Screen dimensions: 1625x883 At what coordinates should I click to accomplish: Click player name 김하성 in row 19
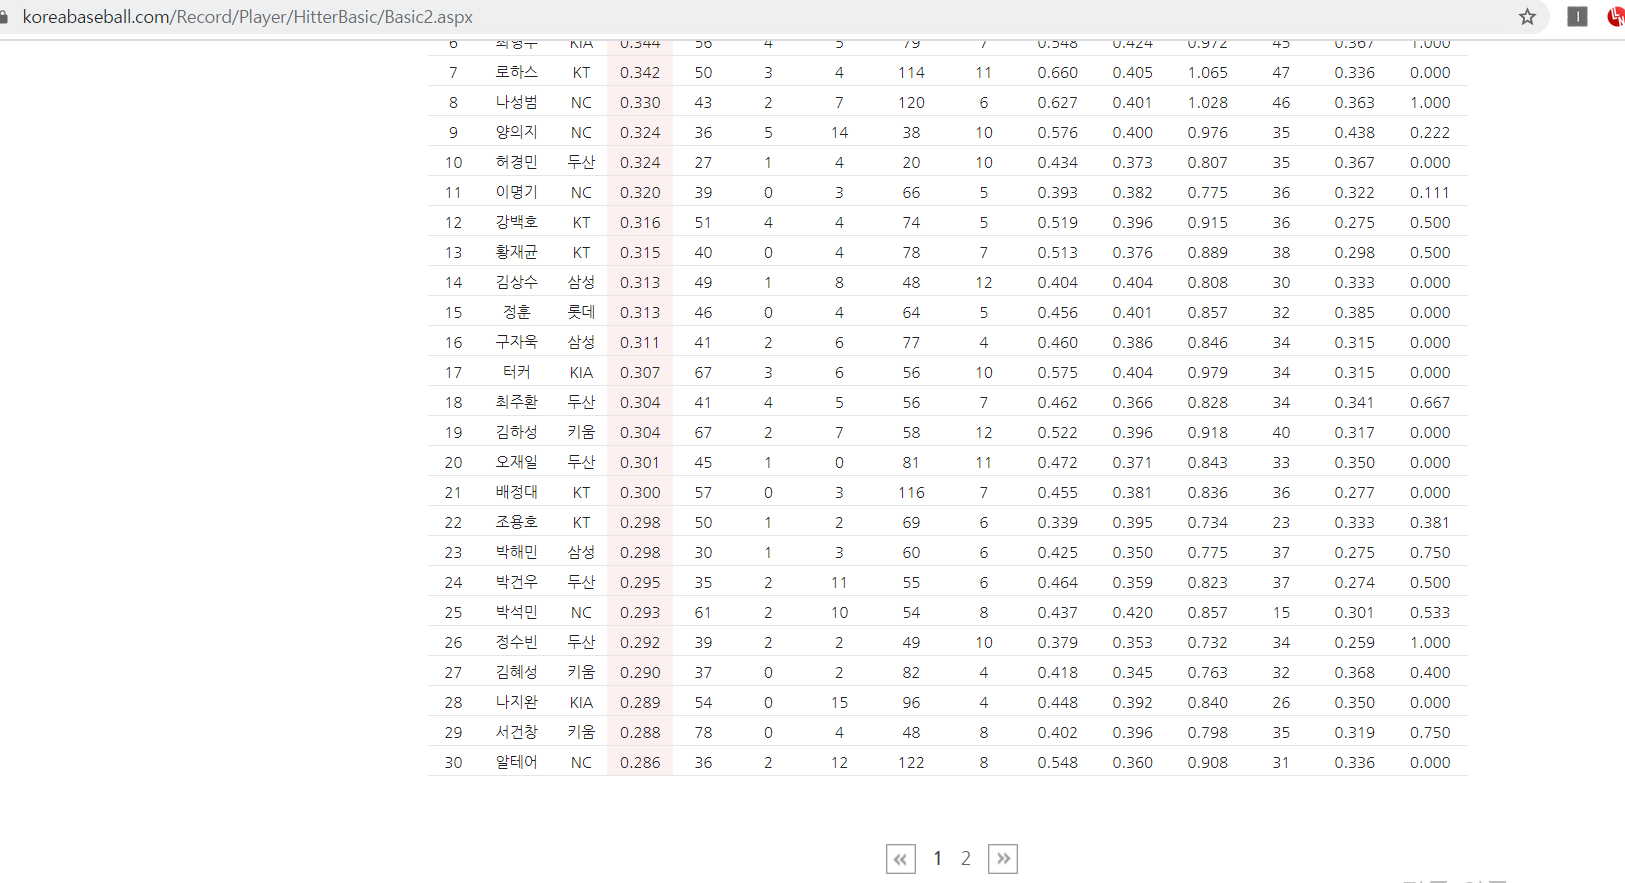click(x=517, y=432)
